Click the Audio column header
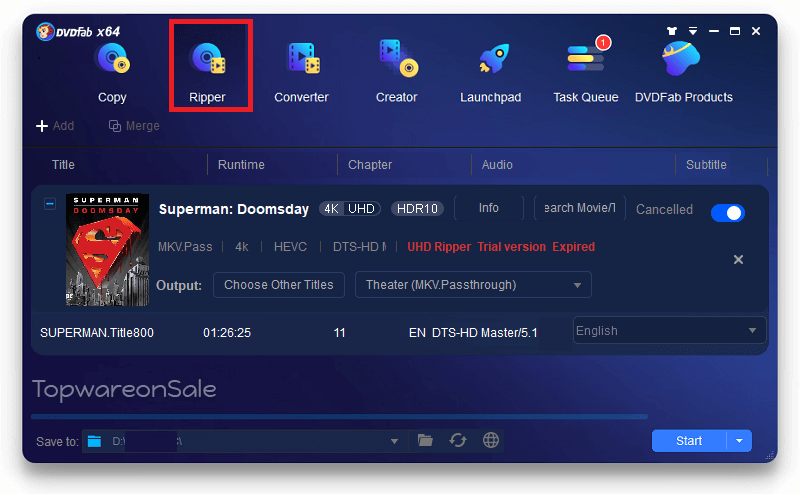The width and height of the screenshot is (800, 494). click(x=497, y=165)
